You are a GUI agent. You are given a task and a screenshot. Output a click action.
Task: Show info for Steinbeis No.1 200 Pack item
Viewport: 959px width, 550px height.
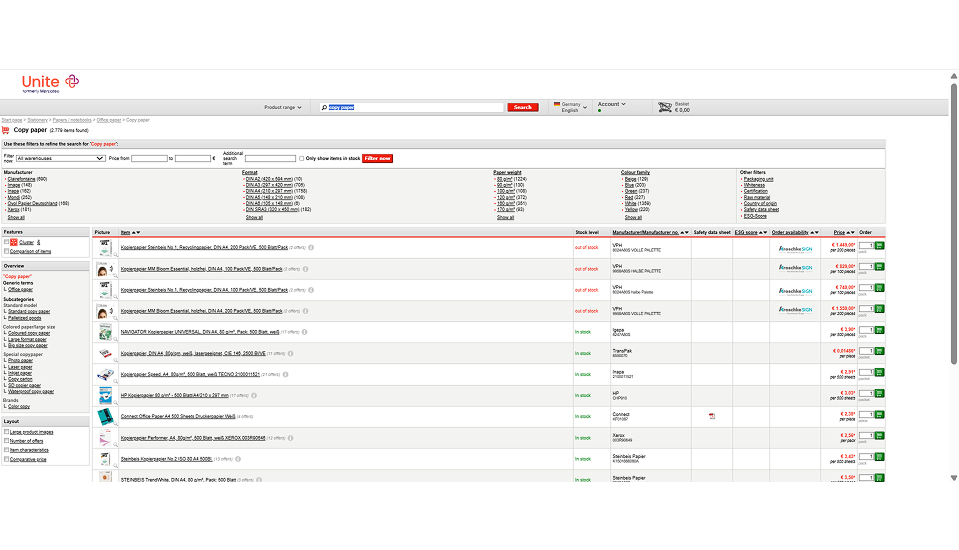click(x=311, y=248)
